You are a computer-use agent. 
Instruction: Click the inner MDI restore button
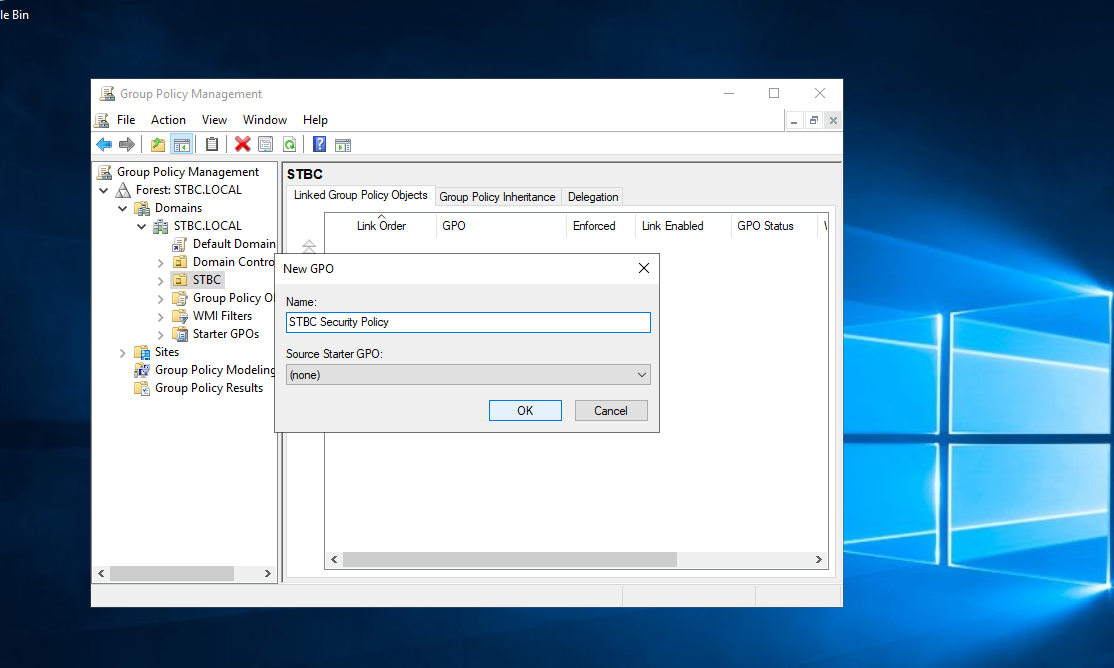813,121
